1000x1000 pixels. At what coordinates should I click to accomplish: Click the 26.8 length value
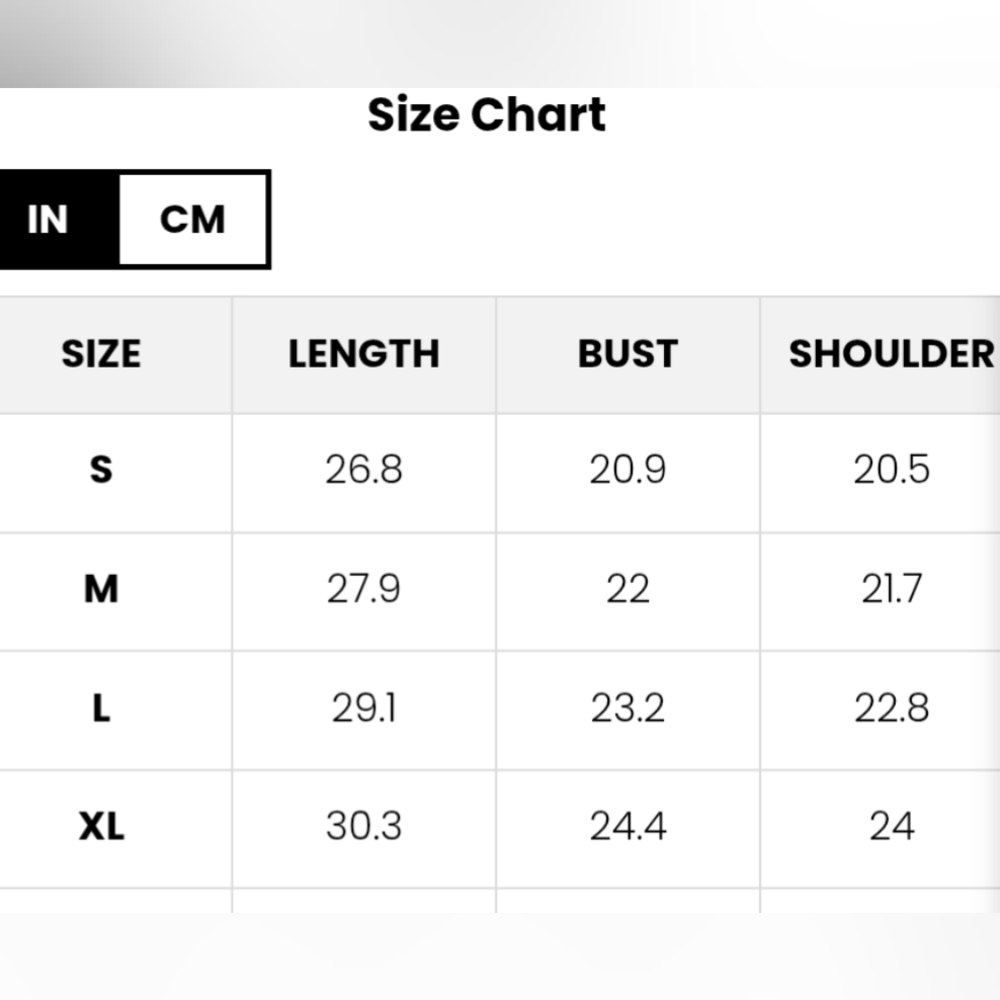(364, 469)
